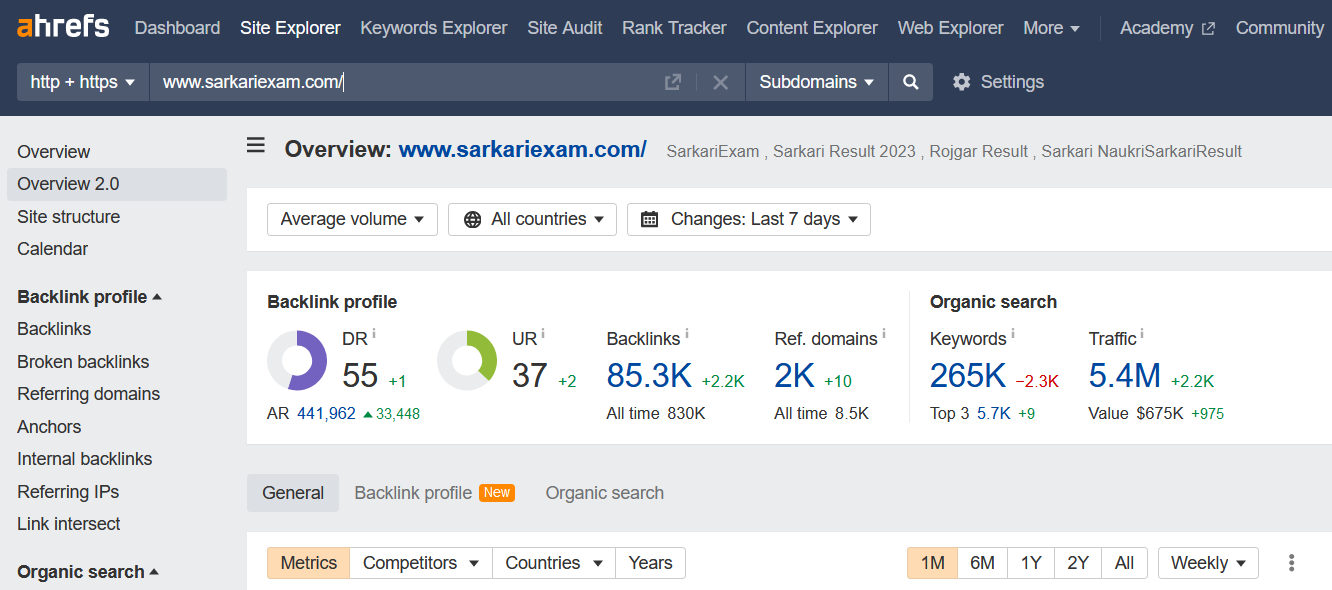Open target URL in new tab icon
This screenshot has width=1332, height=590.
pyautogui.click(x=673, y=82)
